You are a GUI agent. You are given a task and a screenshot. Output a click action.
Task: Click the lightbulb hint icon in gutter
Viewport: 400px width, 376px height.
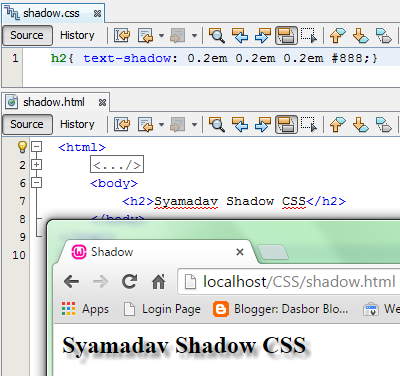click(22, 147)
